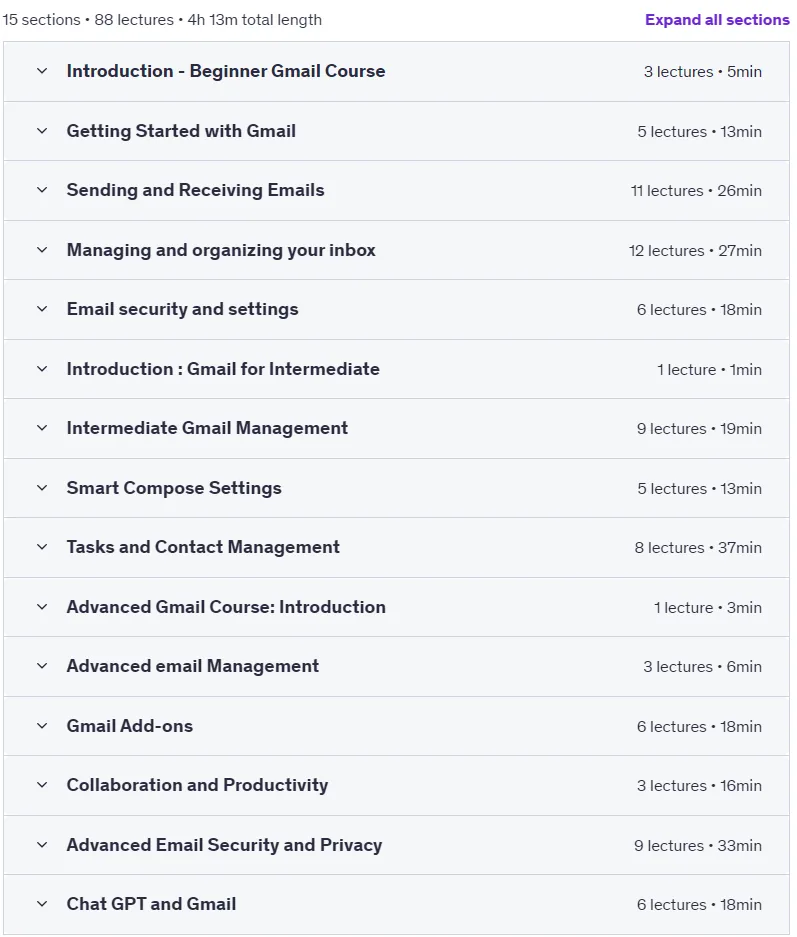Expand the Gmail Add-ons chevron
This screenshot has width=797, height=937.
point(42,726)
